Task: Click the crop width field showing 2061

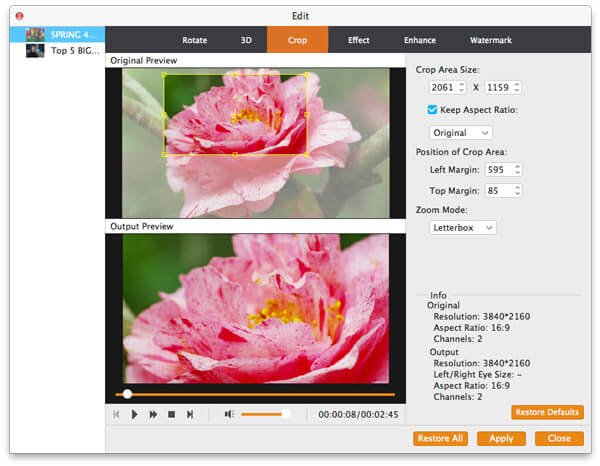Action: pyautogui.click(x=443, y=87)
